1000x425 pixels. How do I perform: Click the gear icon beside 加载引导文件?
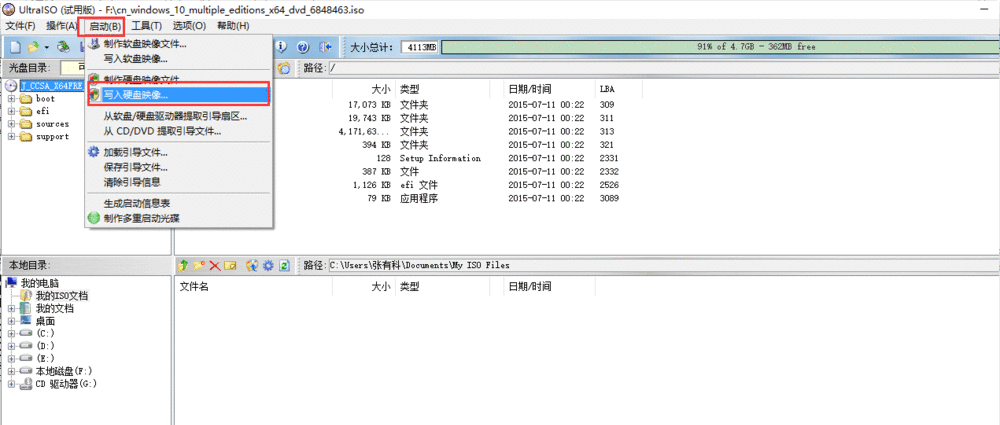click(94, 153)
